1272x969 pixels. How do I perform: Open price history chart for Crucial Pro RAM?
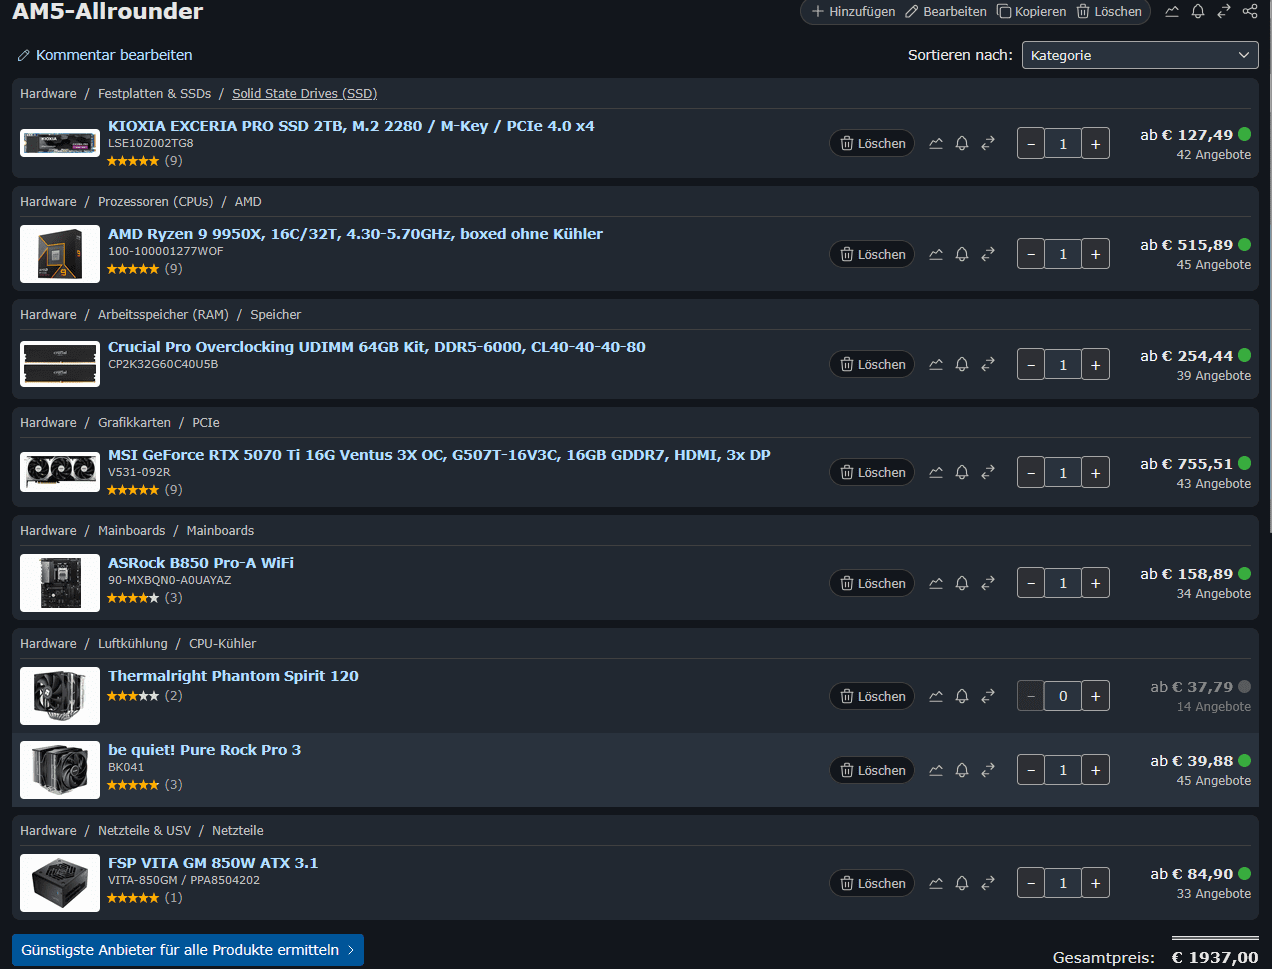(x=936, y=364)
